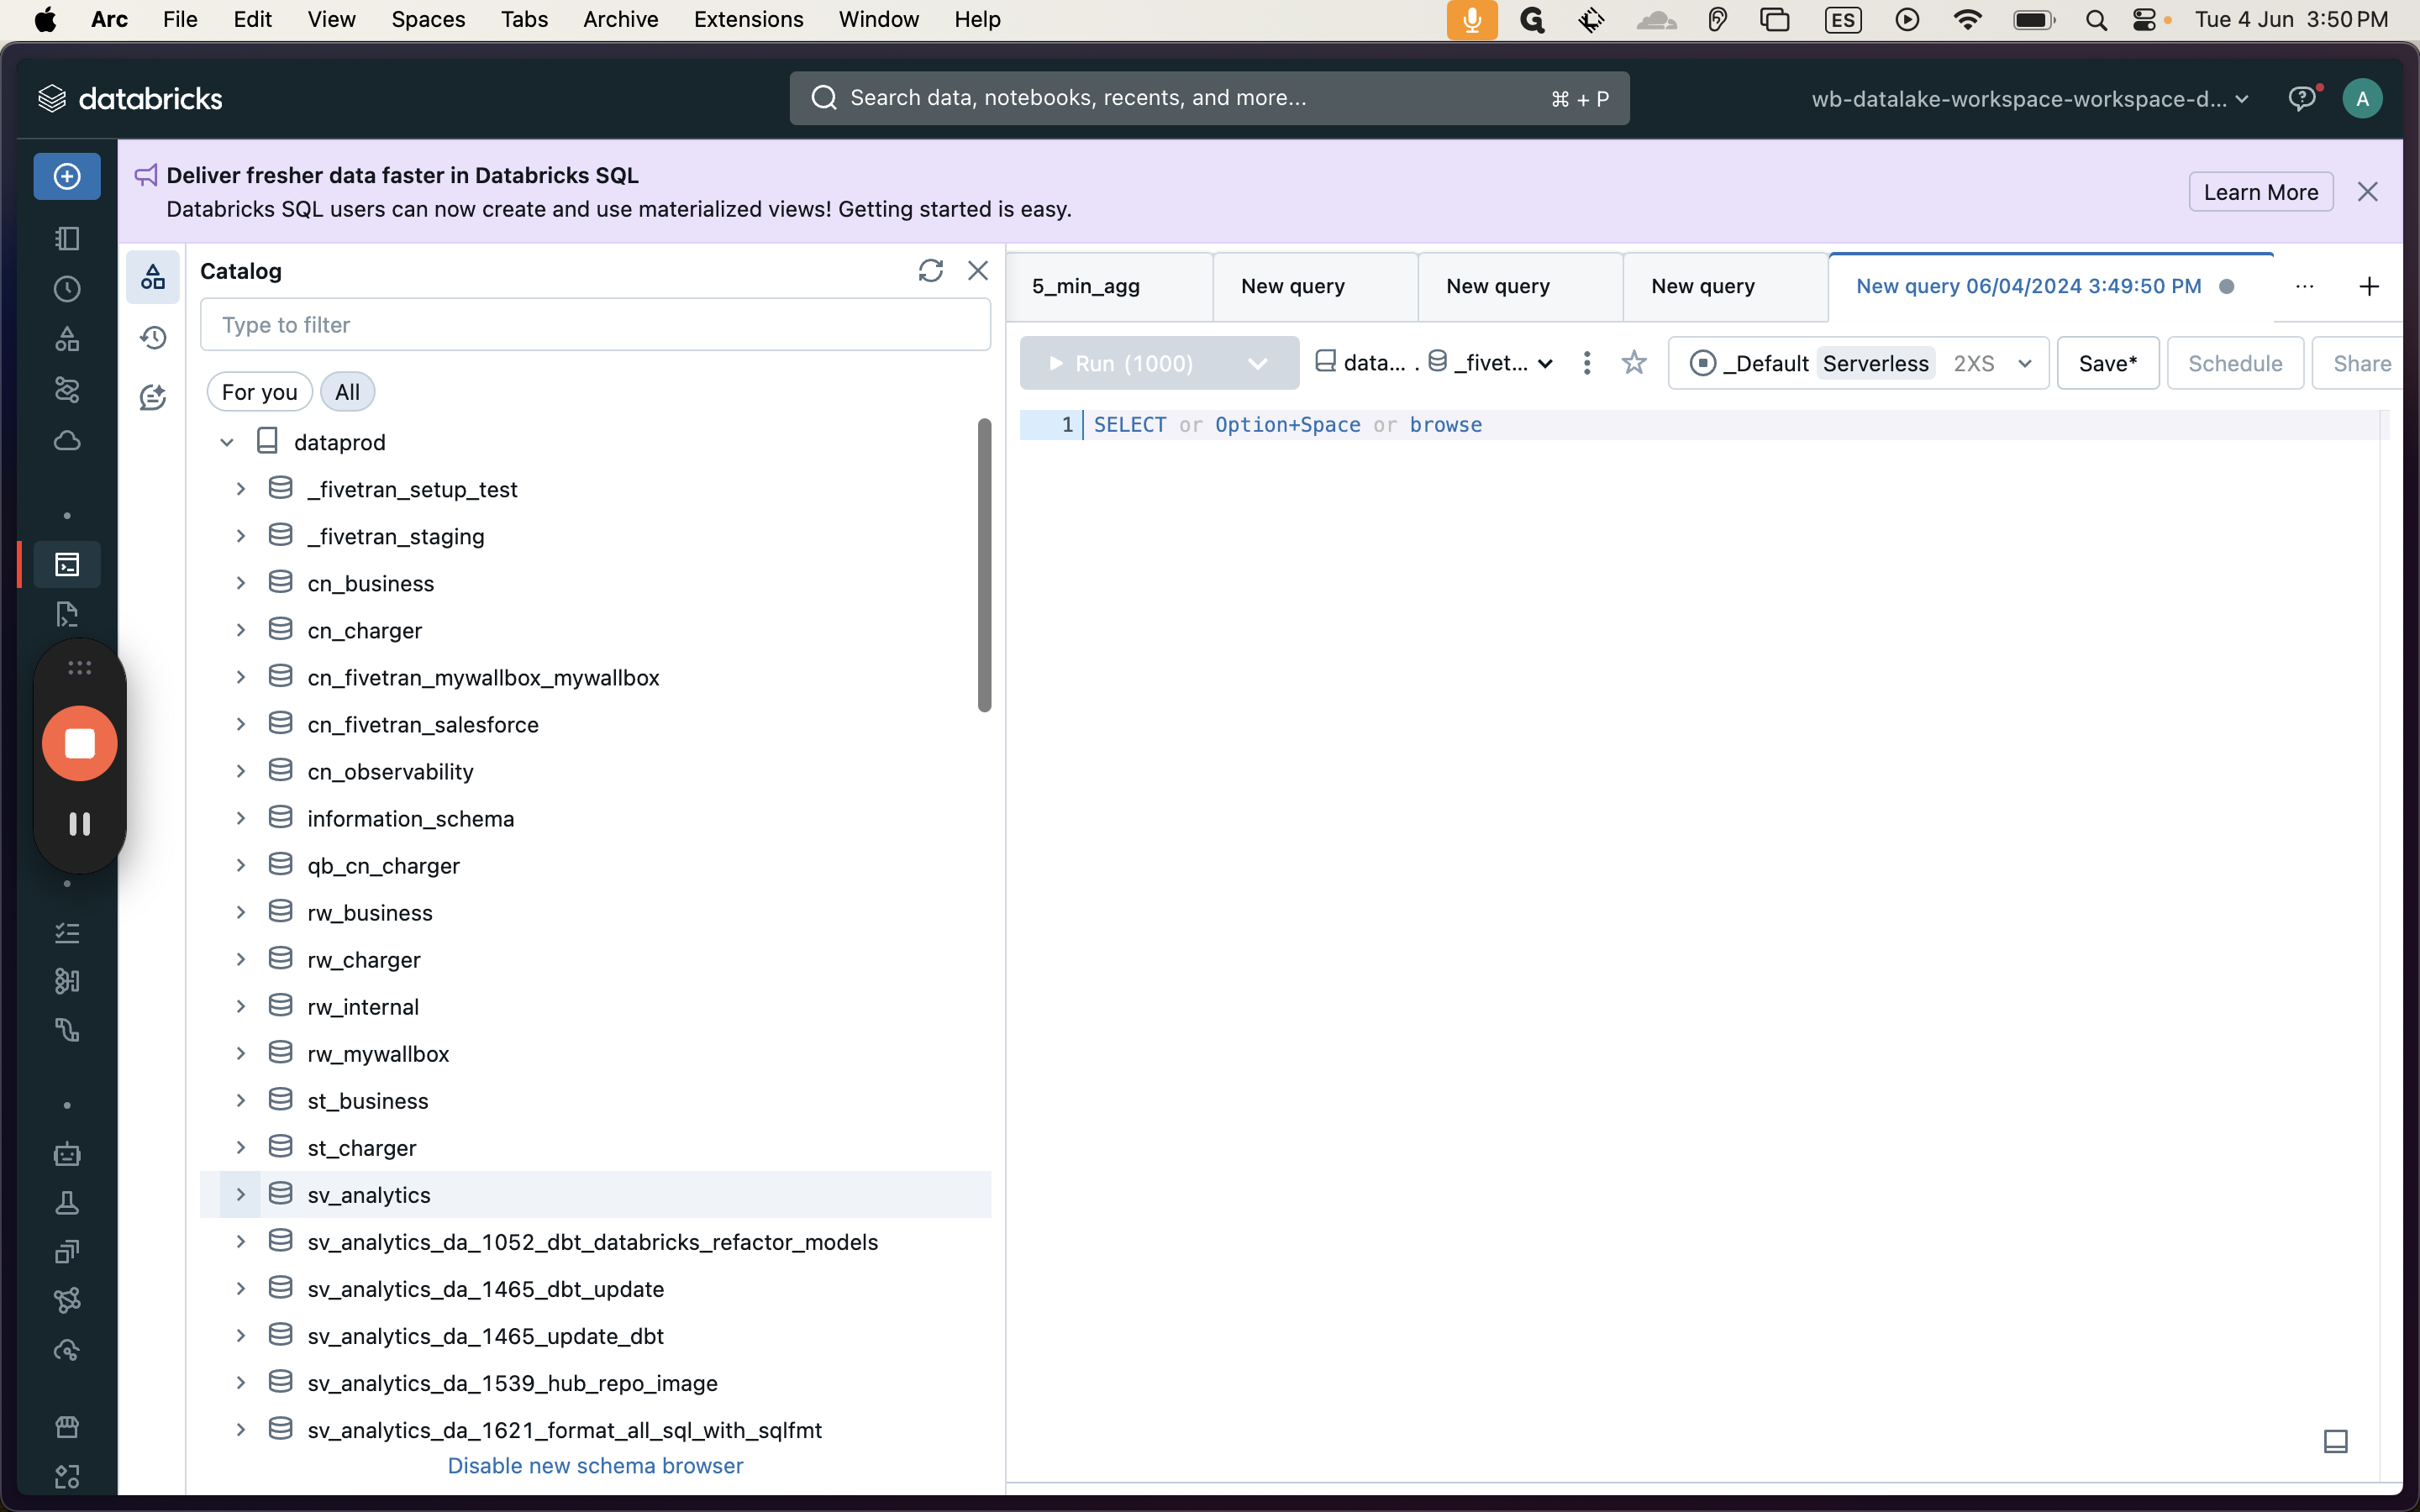Star this query as favorite
This screenshot has height=1512, width=2420.
1634,362
